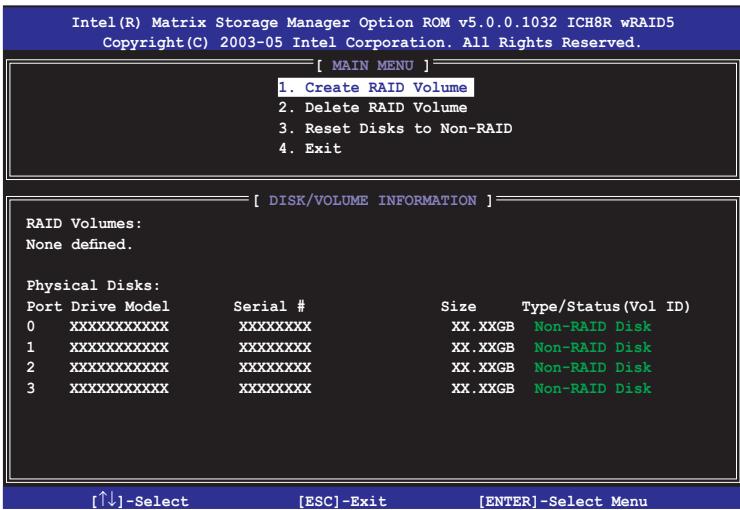Image resolution: width=740 pixels, height=510 pixels.
Task: Click port 1 disk size value
Action: pos(483,347)
